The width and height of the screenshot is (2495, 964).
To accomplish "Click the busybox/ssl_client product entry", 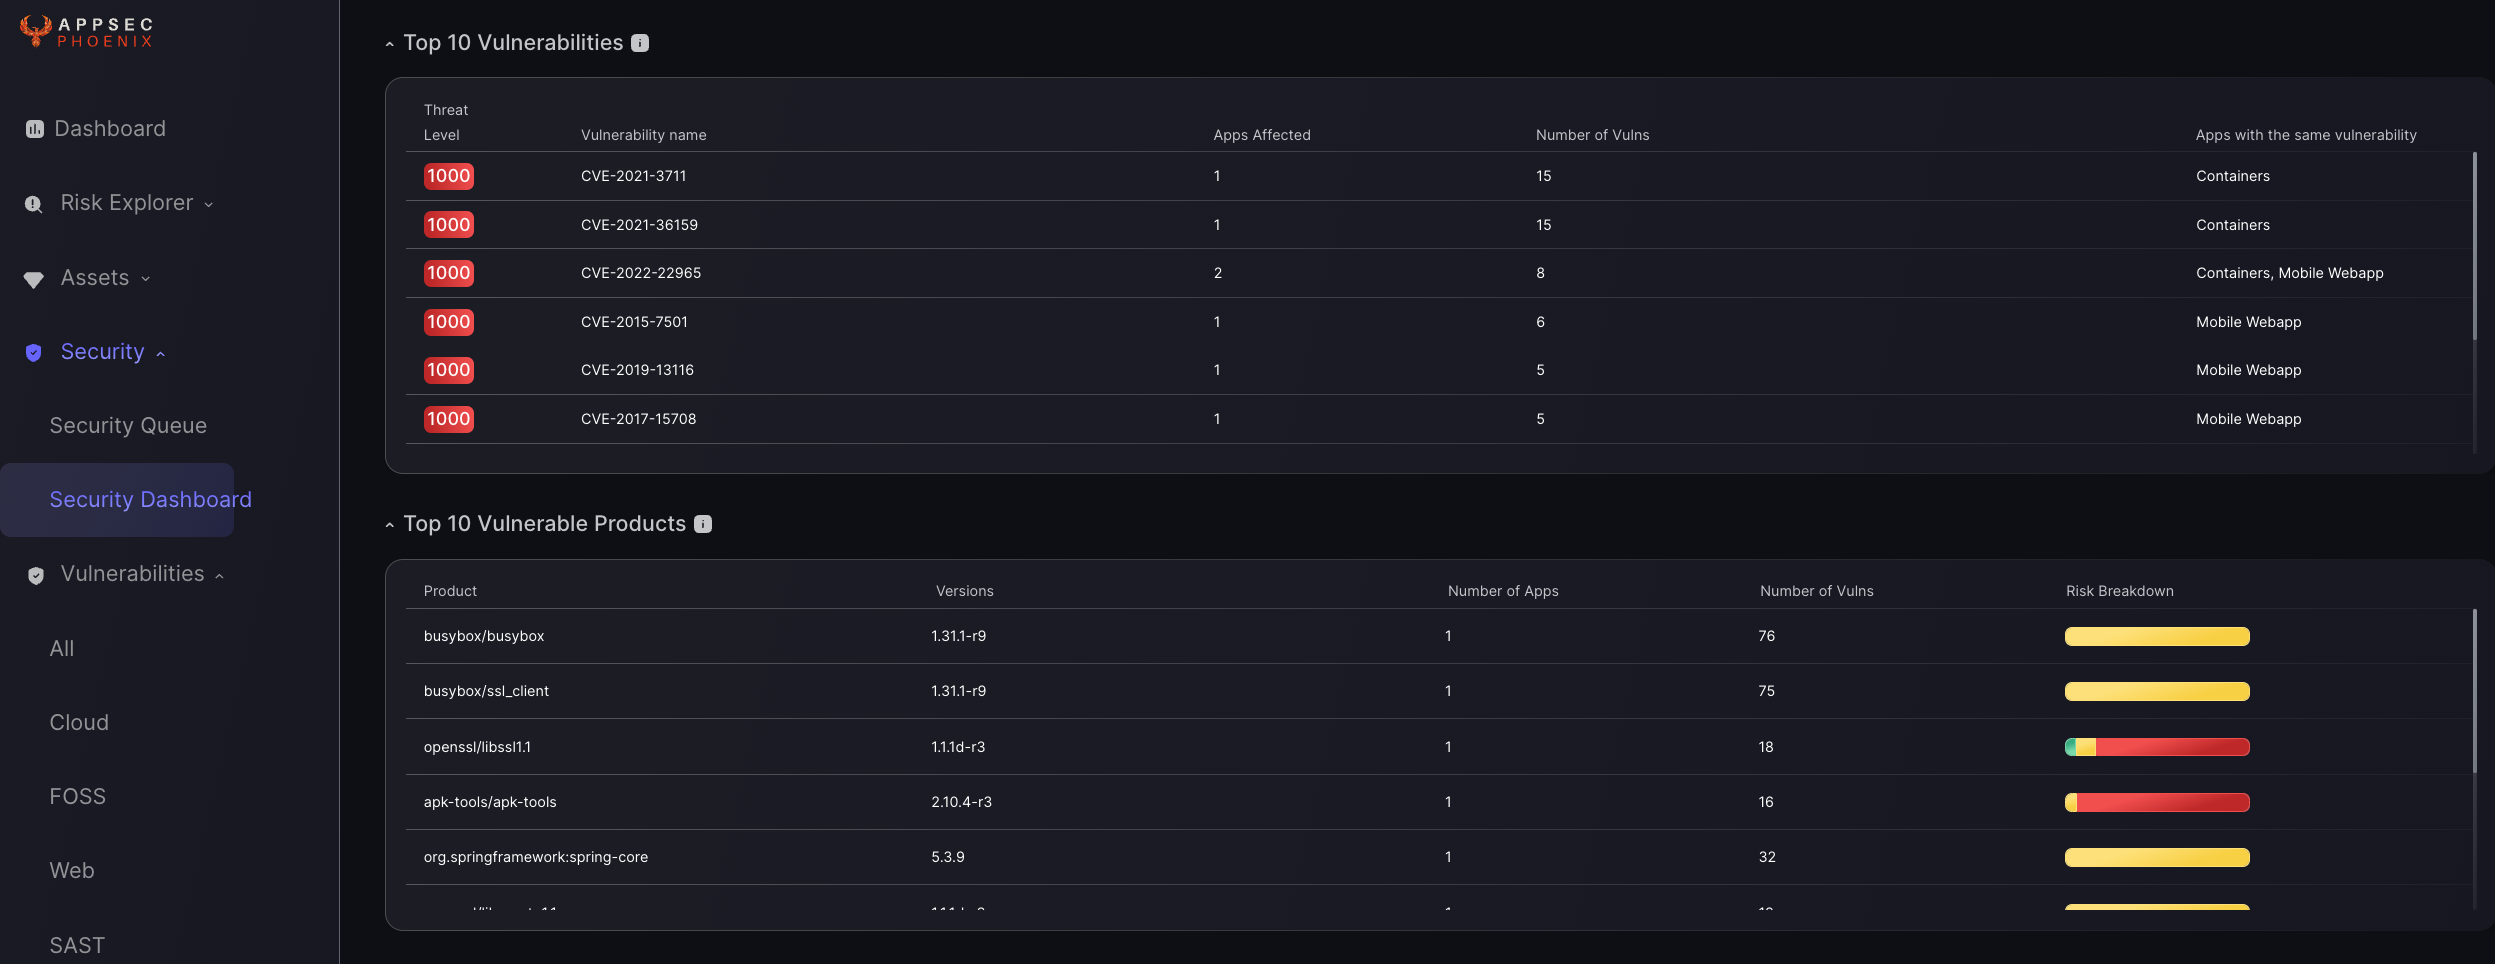I will pyautogui.click(x=486, y=691).
